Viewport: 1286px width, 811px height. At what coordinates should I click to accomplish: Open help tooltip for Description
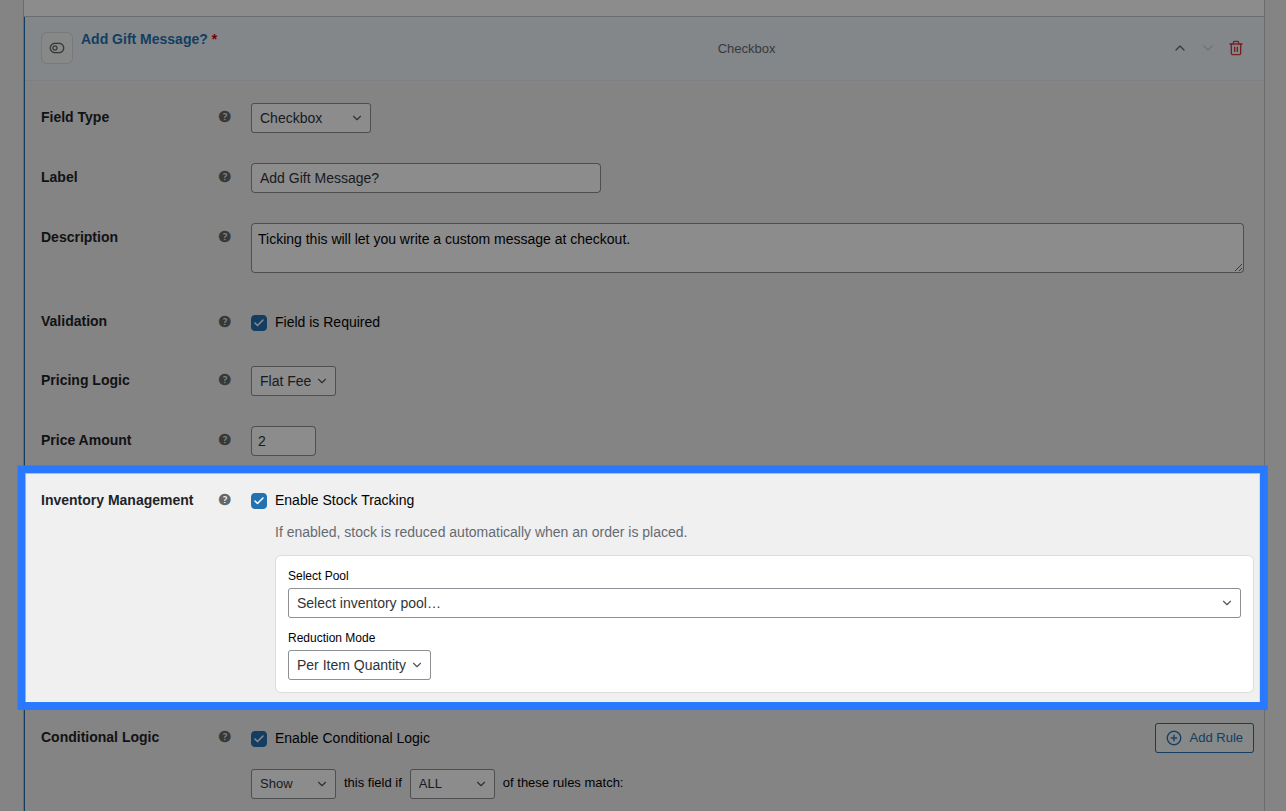coord(225,237)
